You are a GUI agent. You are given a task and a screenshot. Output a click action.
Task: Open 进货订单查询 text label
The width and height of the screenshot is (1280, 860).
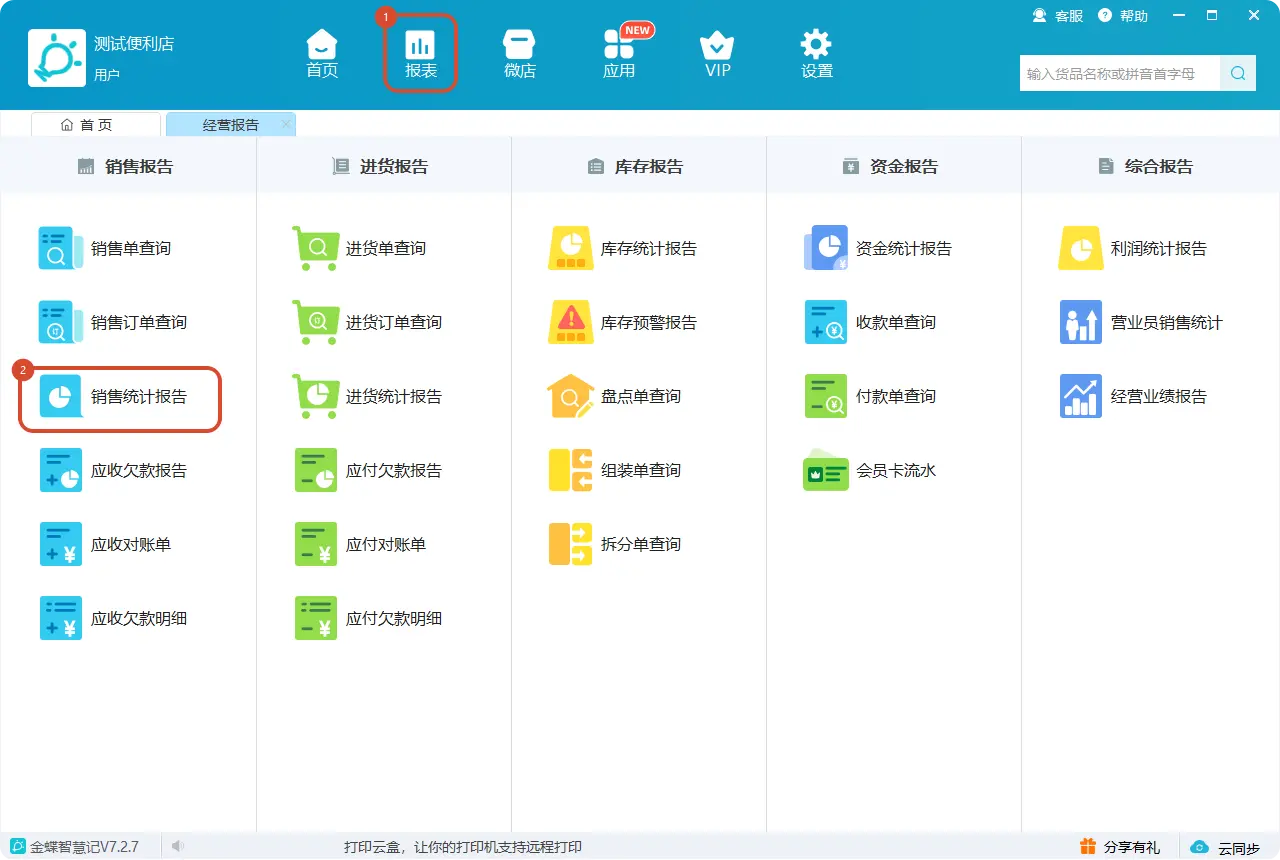(394, 322)
